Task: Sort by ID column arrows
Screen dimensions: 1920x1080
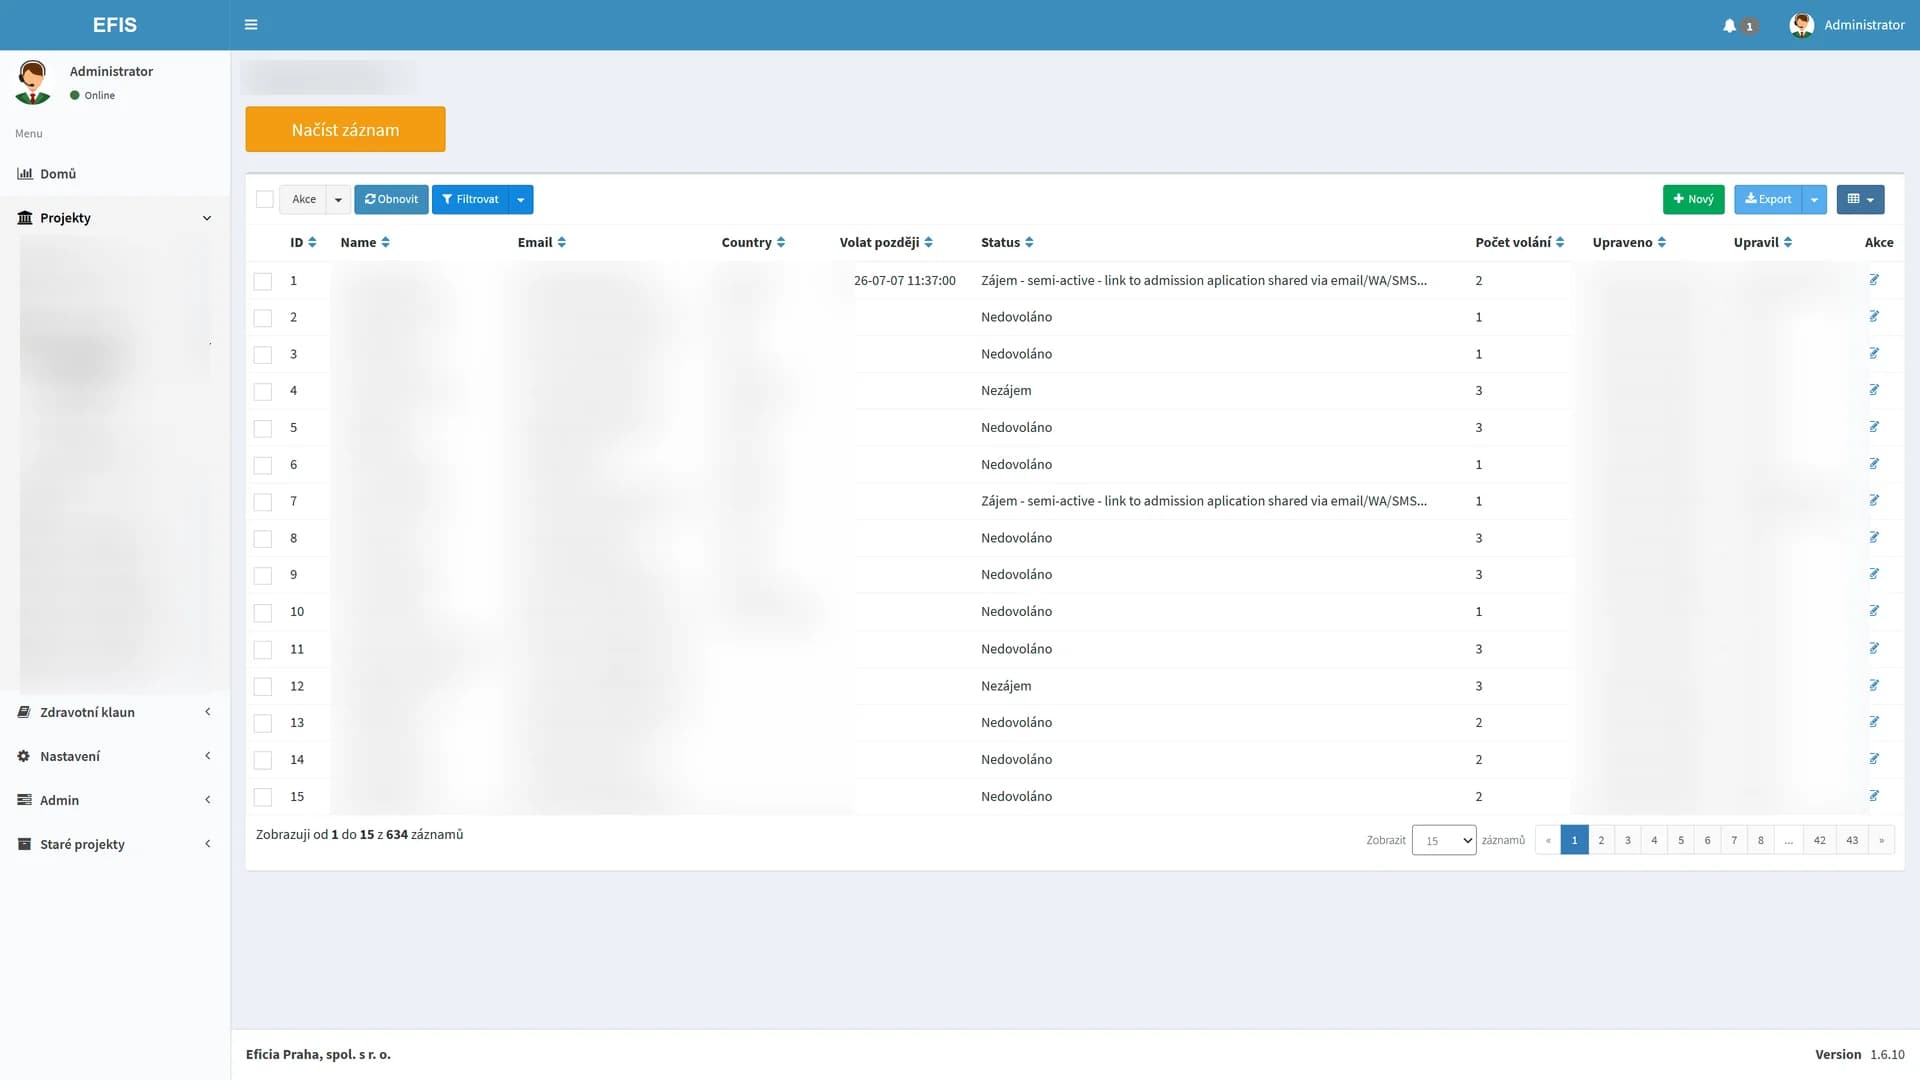Action: coord(312,243)
